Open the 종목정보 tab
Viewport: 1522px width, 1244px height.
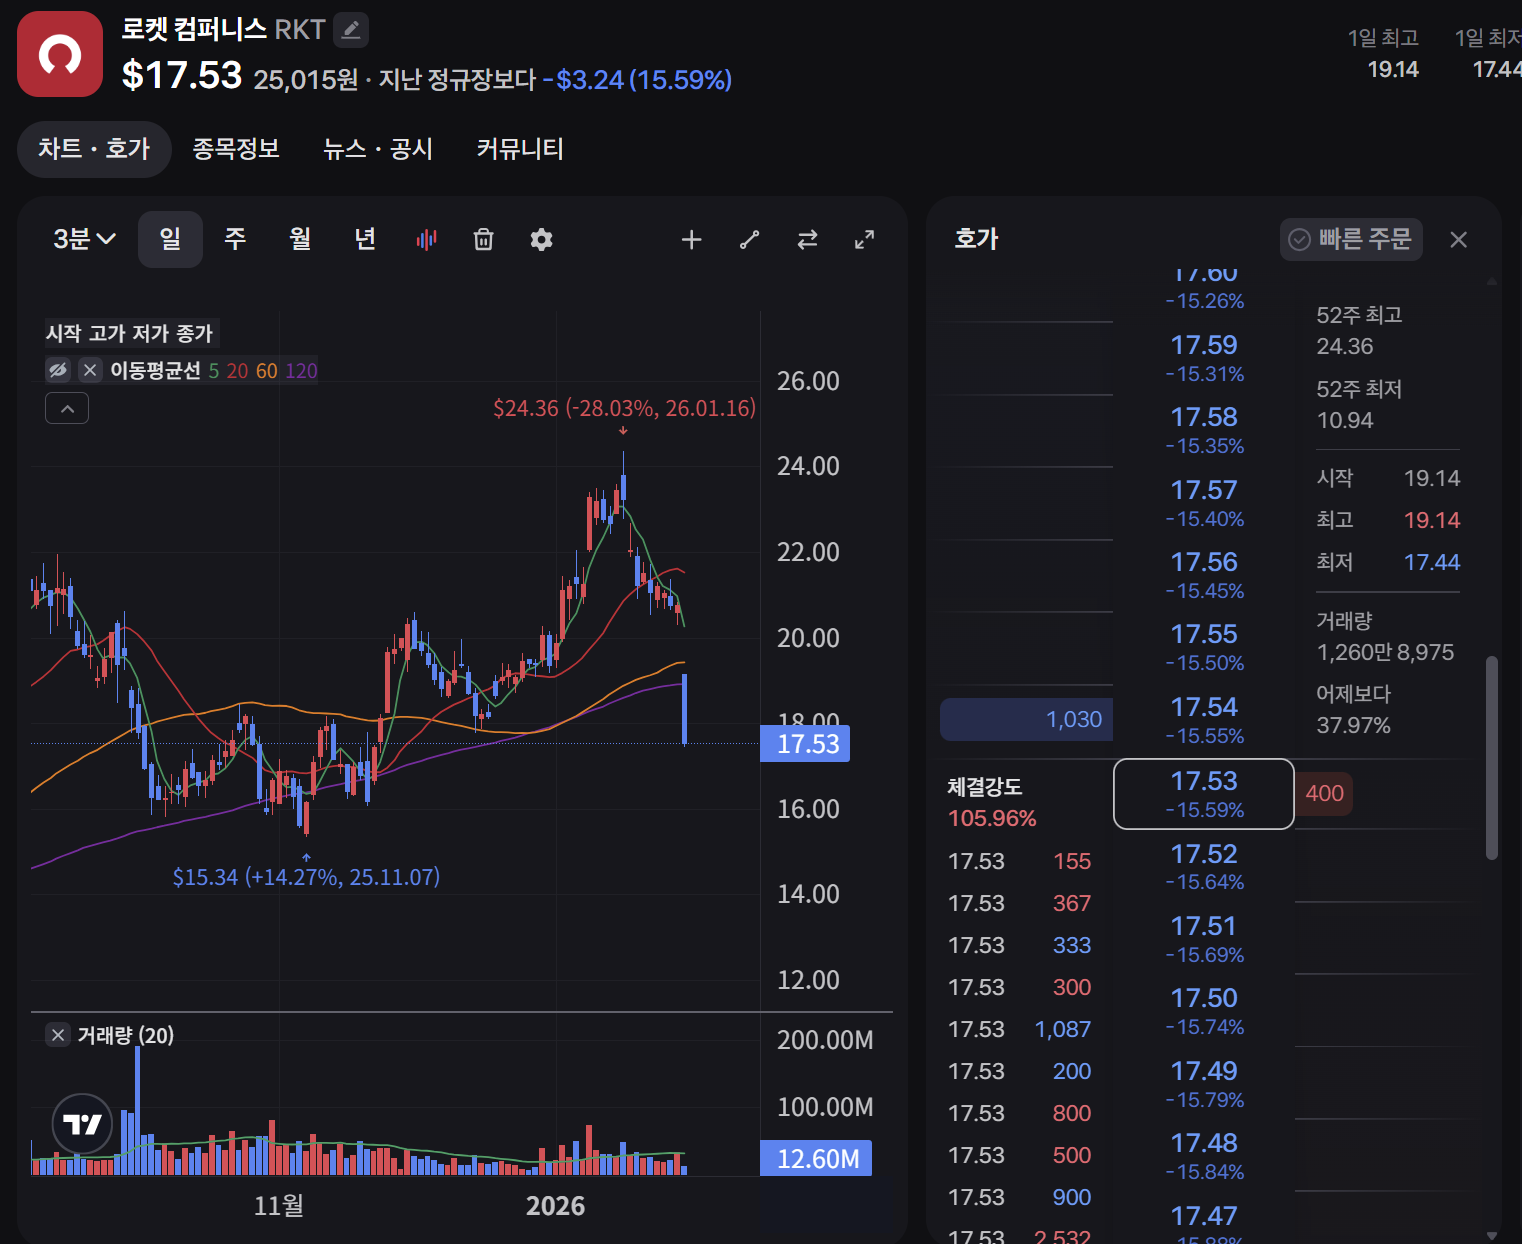(236, 149)
